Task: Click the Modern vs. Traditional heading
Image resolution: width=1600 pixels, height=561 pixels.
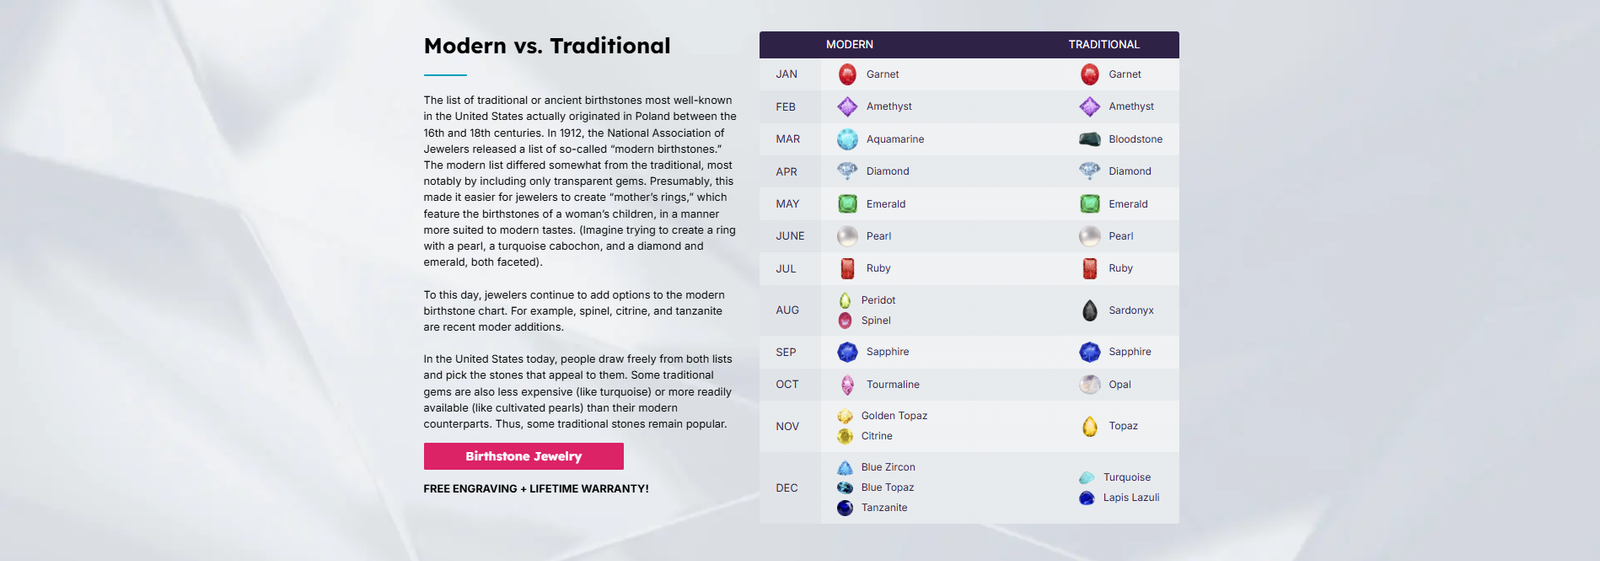Action: point(547,46)
